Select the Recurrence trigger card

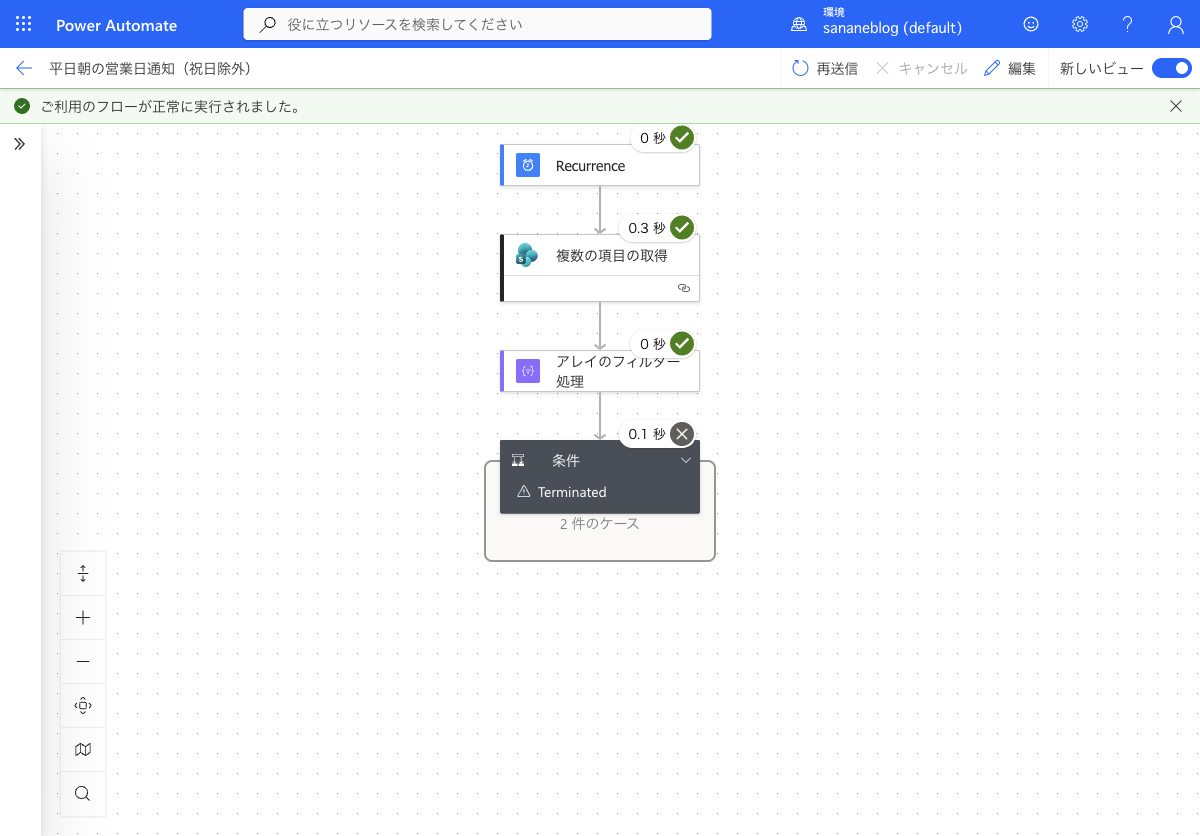click(x=600, y=165)
